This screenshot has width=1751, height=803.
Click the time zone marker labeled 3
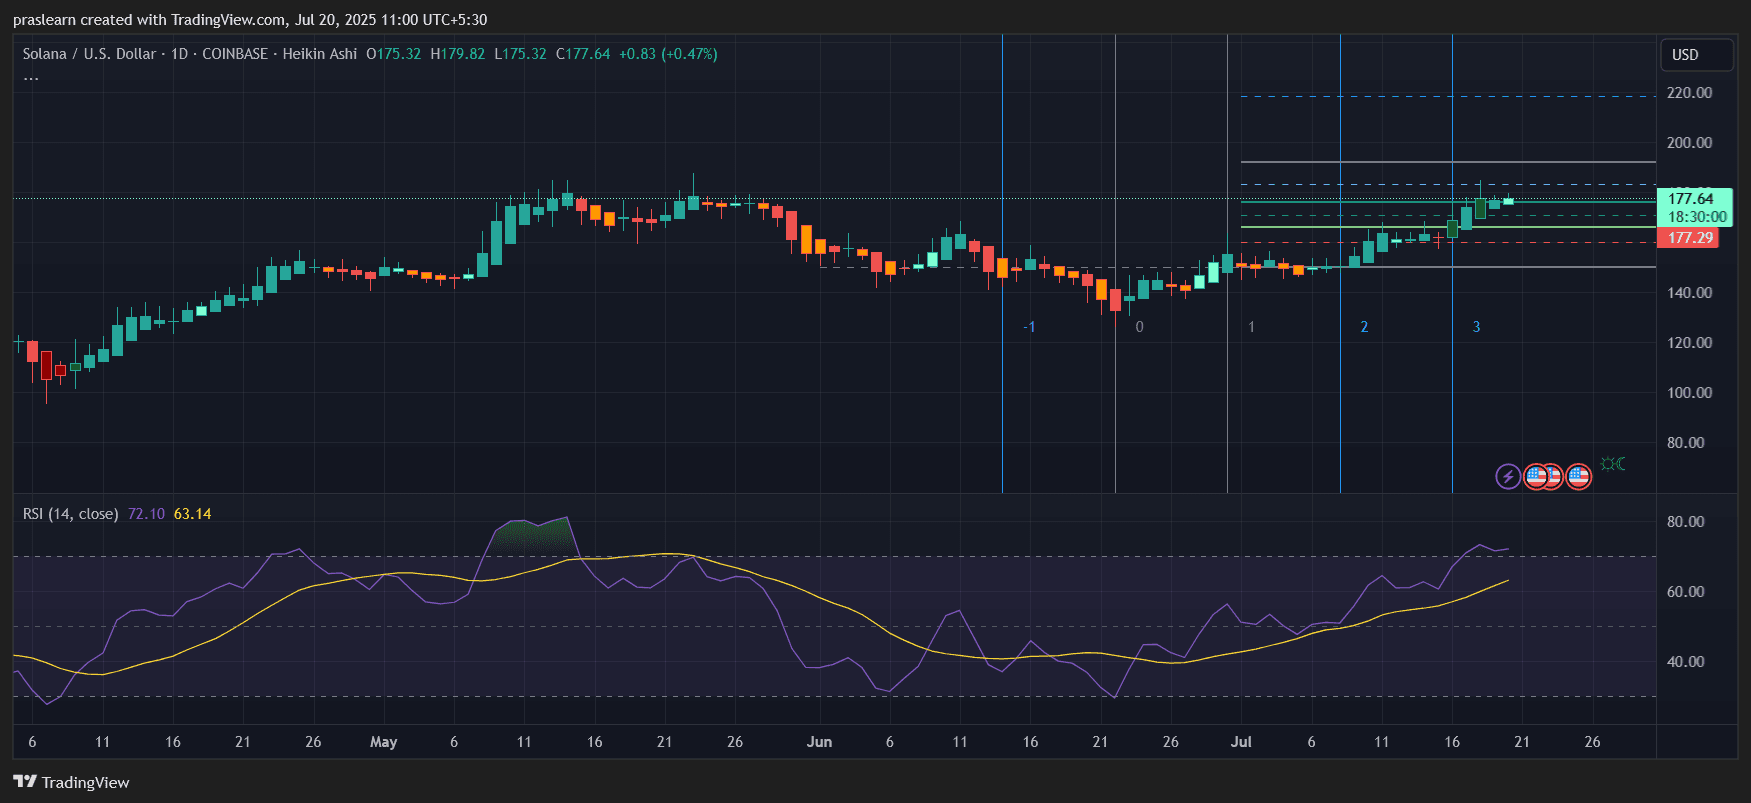(x=1476, y=327)
